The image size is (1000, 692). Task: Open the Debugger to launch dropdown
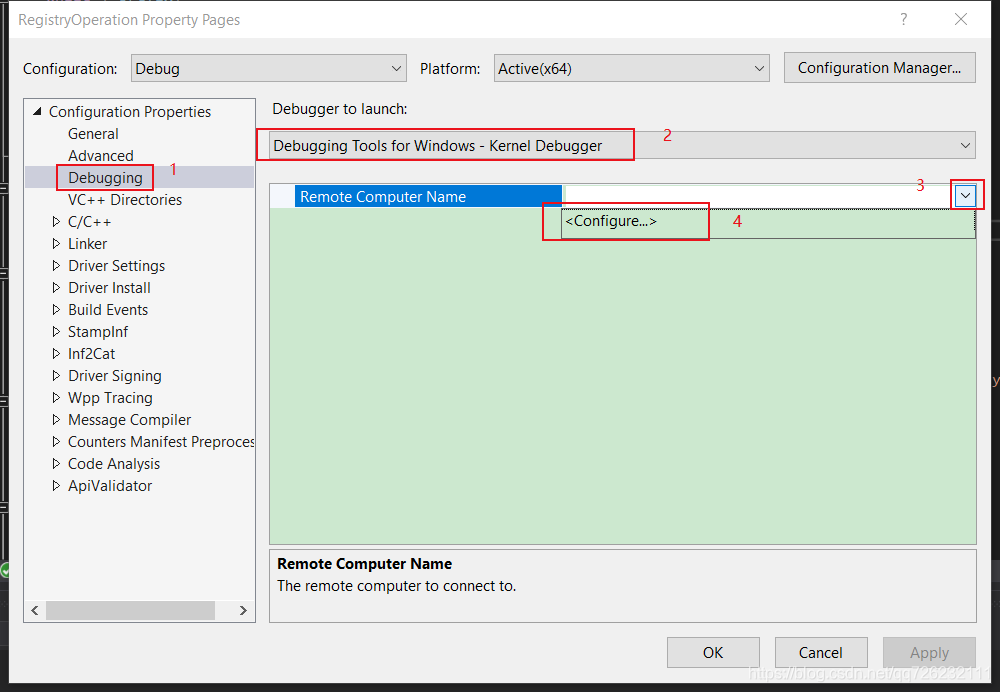622,145
